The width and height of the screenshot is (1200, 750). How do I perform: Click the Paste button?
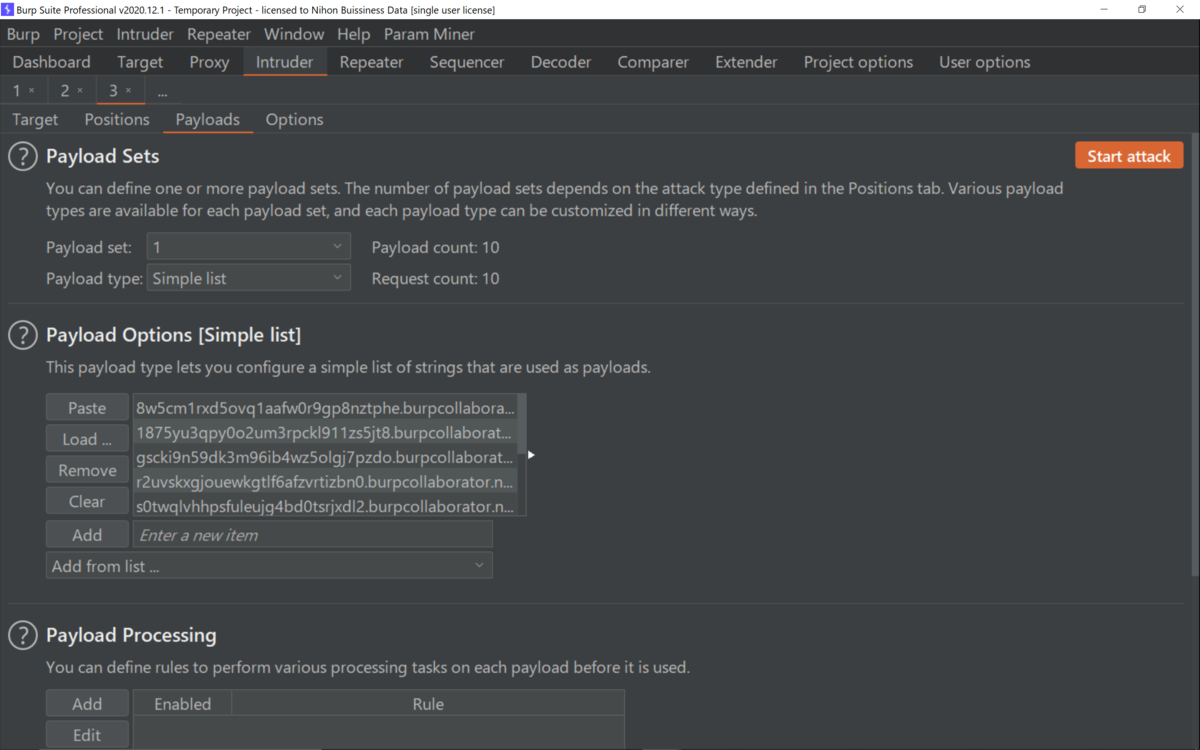pos(87,408)
